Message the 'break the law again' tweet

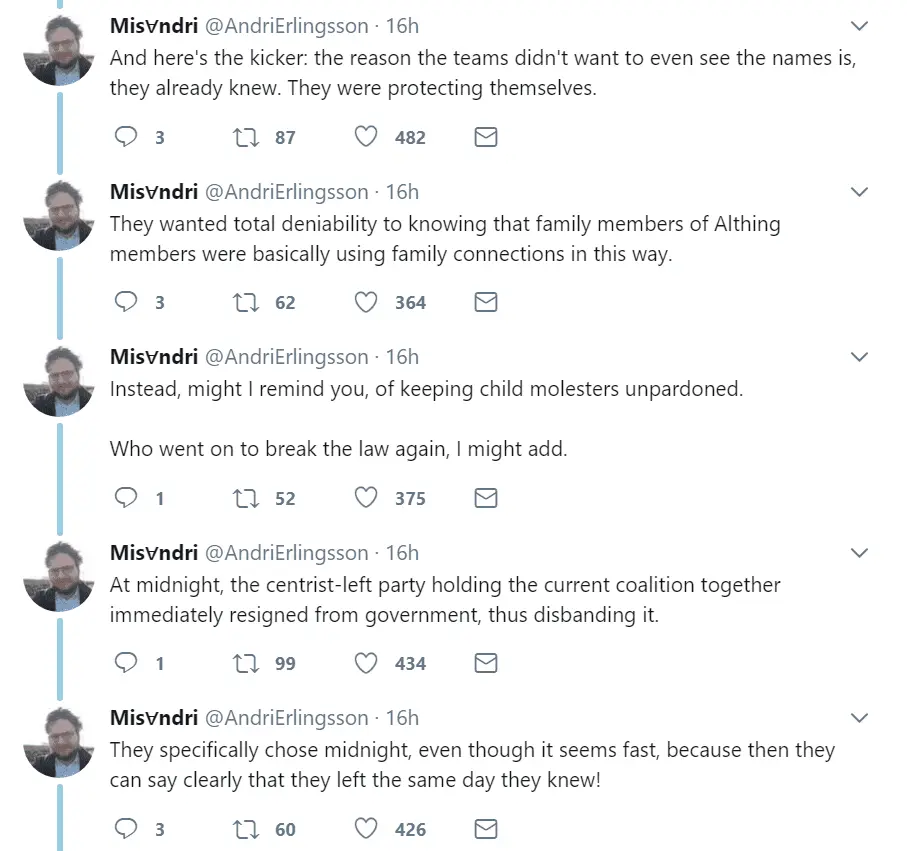485,498
